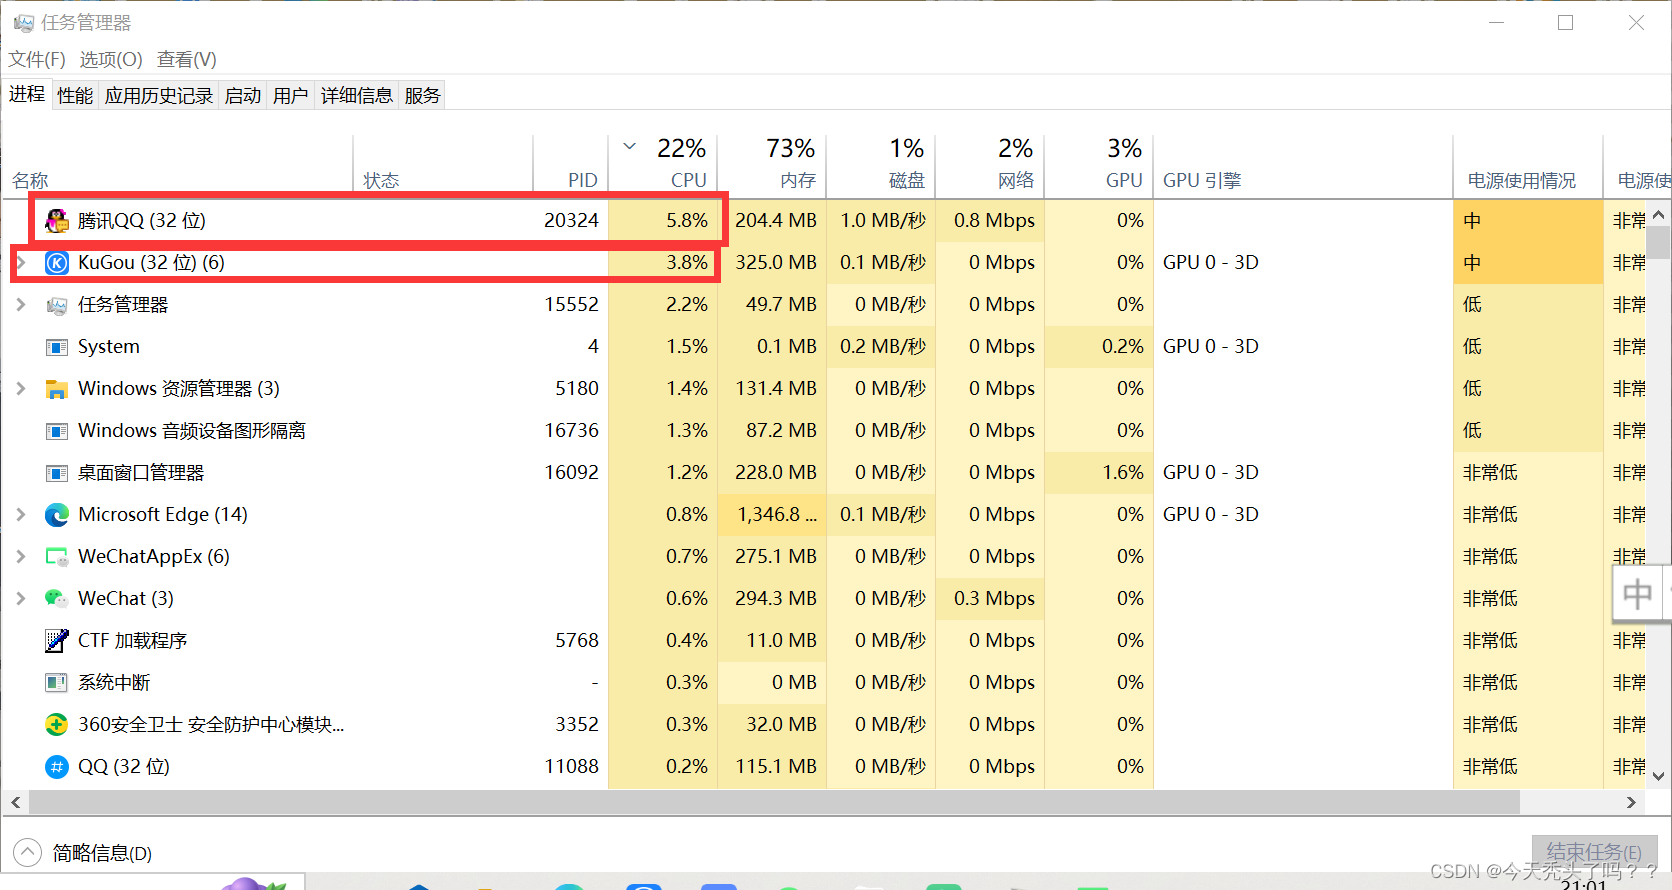Click the horizontal scrollbar thumb
This screenshot has width=1672, height=890.
(774, 802)
